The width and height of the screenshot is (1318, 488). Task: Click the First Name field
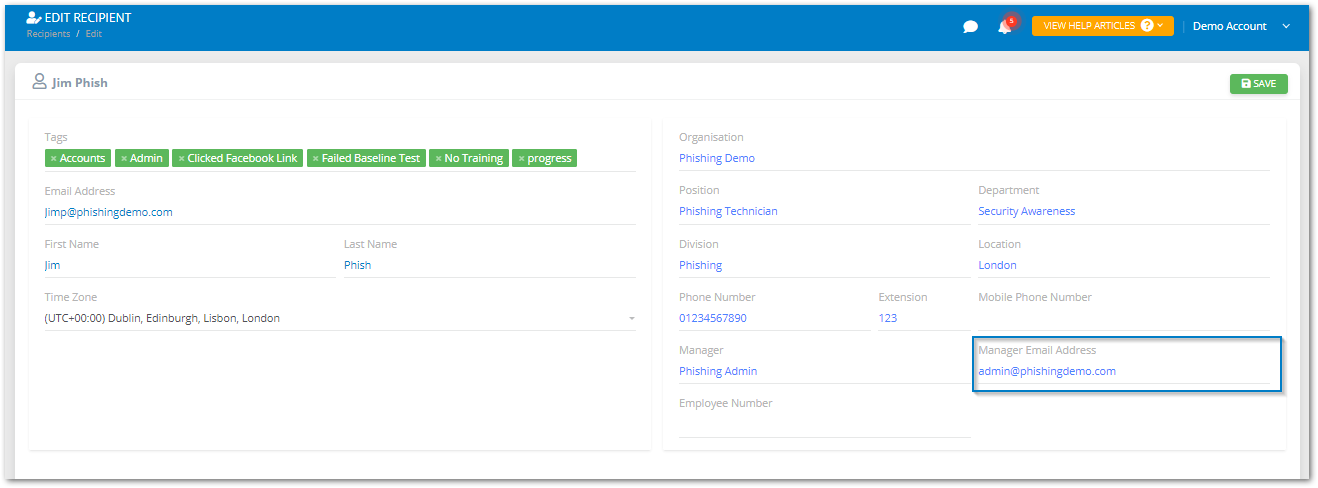(190, 265)
